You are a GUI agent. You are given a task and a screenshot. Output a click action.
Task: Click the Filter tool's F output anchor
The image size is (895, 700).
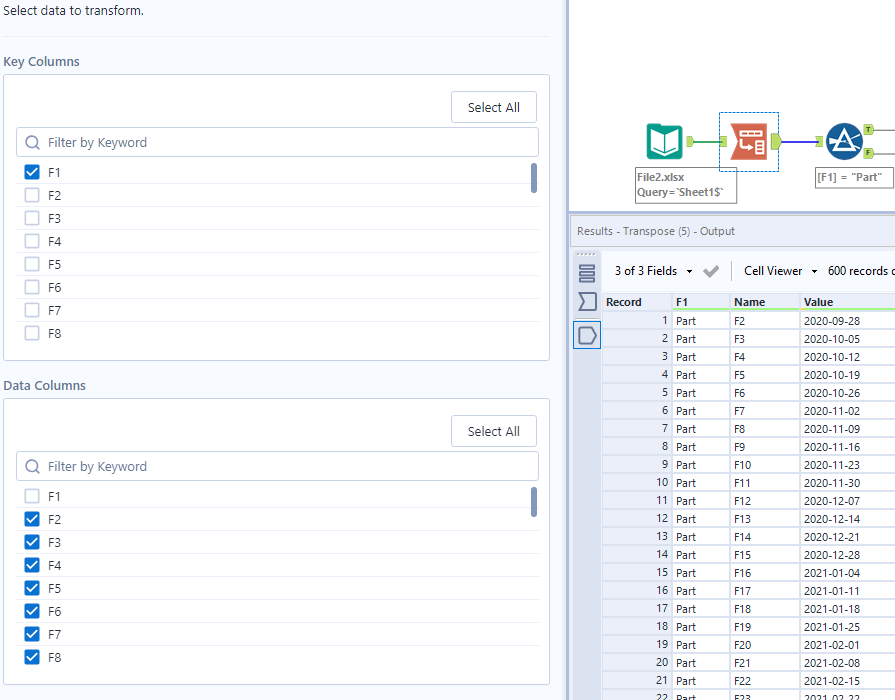(868, 153)
